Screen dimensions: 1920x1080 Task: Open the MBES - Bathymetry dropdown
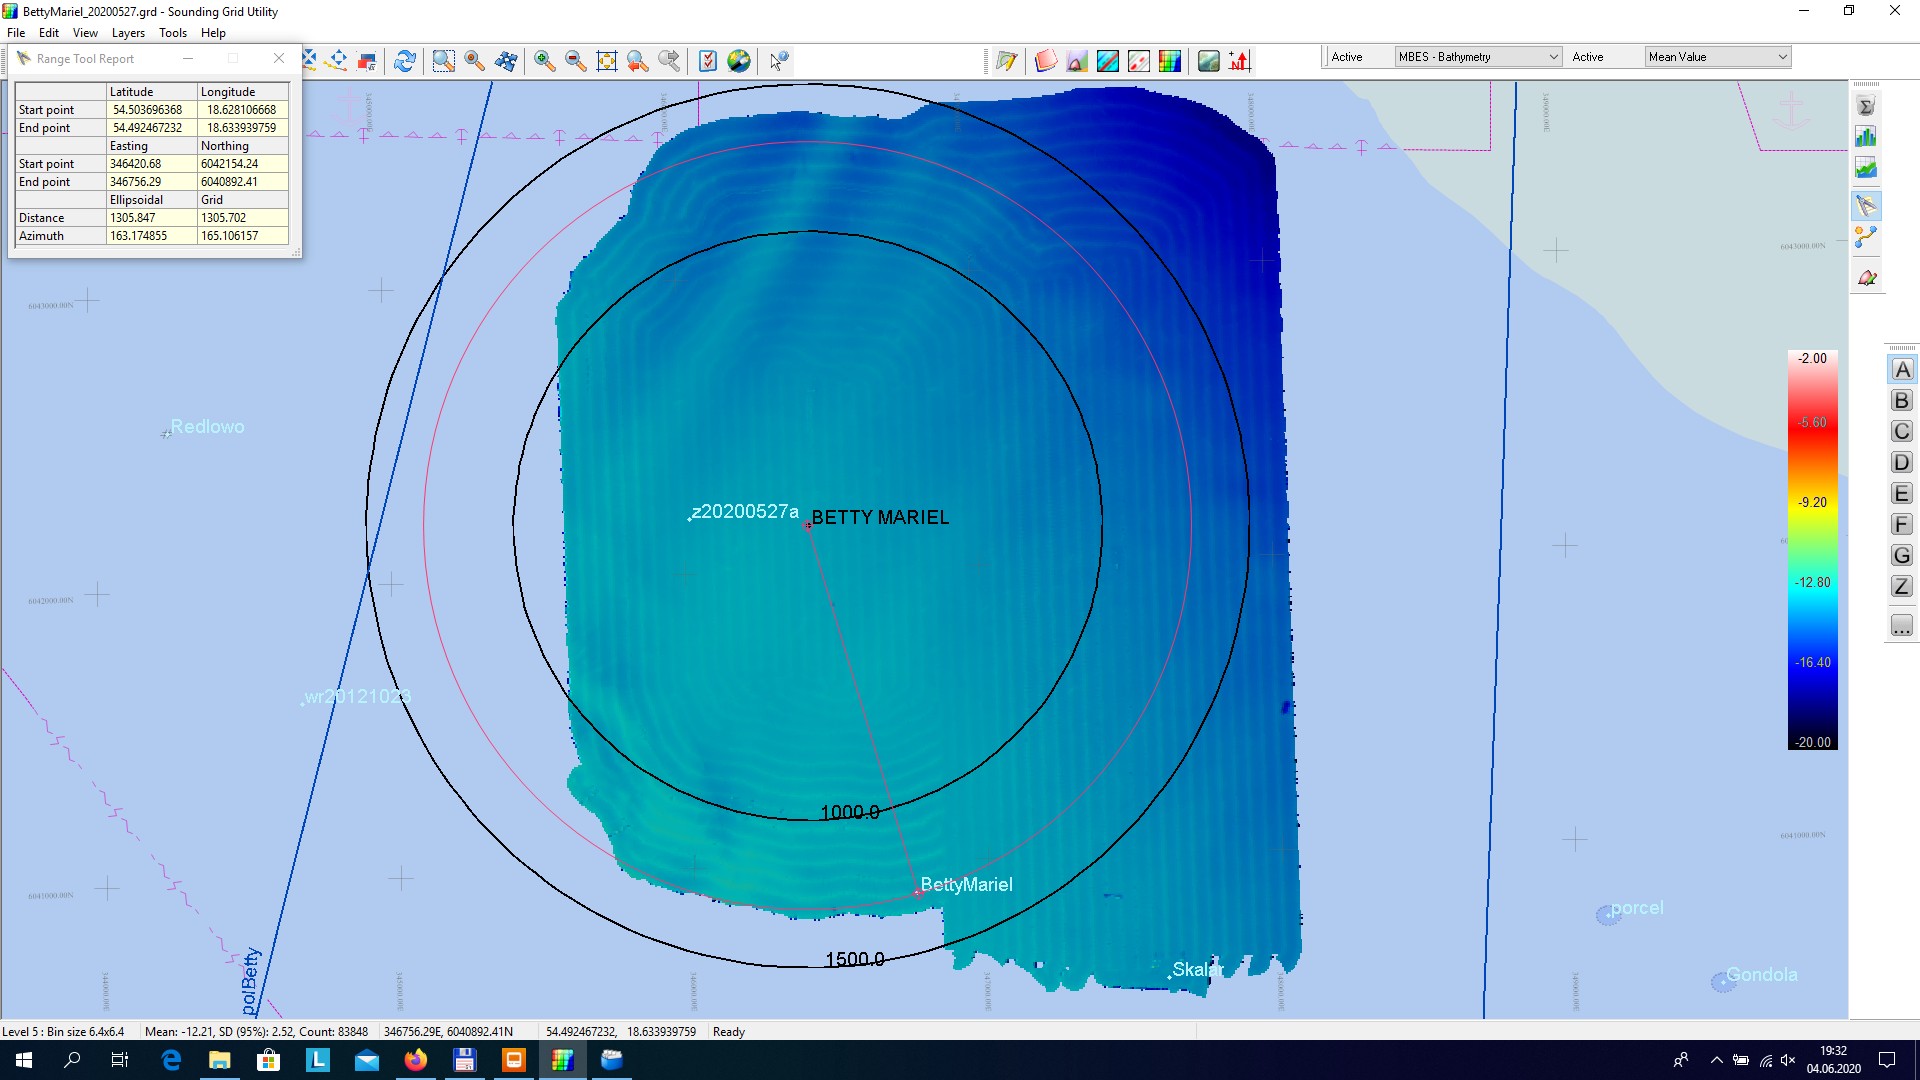coord(1477,57)
